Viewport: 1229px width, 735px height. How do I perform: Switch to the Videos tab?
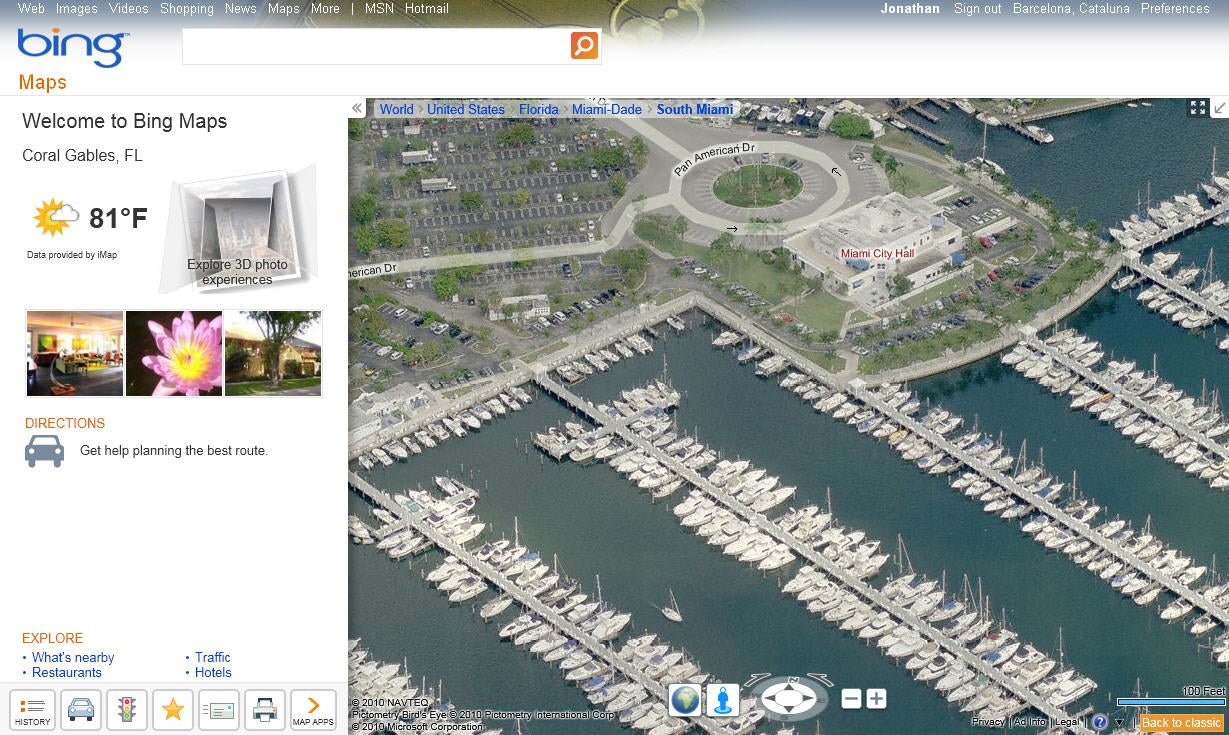click(x=128, y=8)
